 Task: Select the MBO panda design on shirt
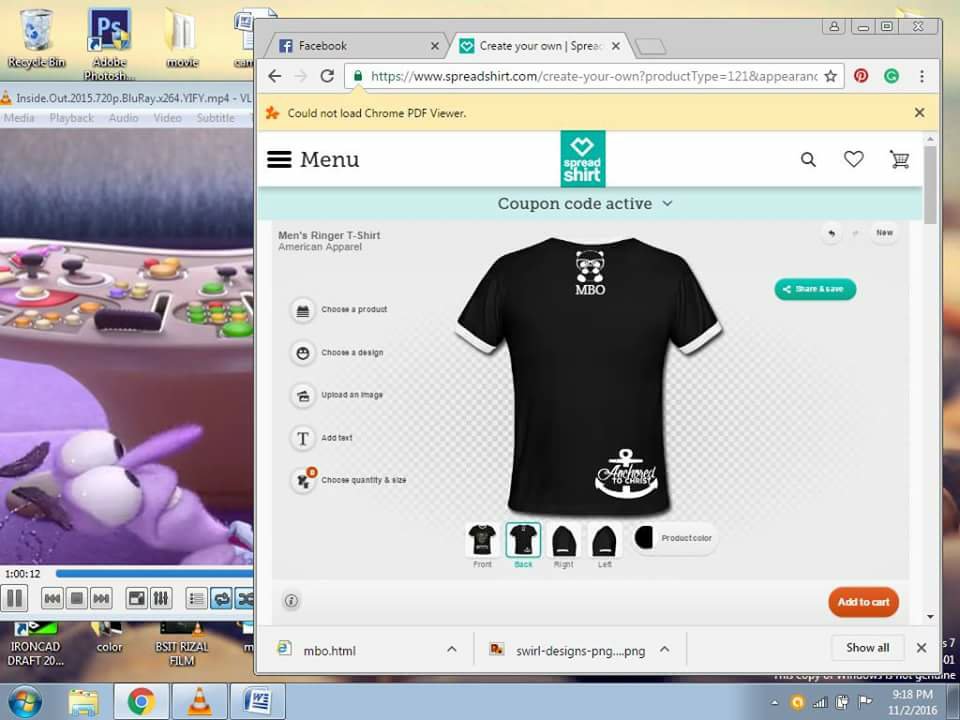pos(590,272)
